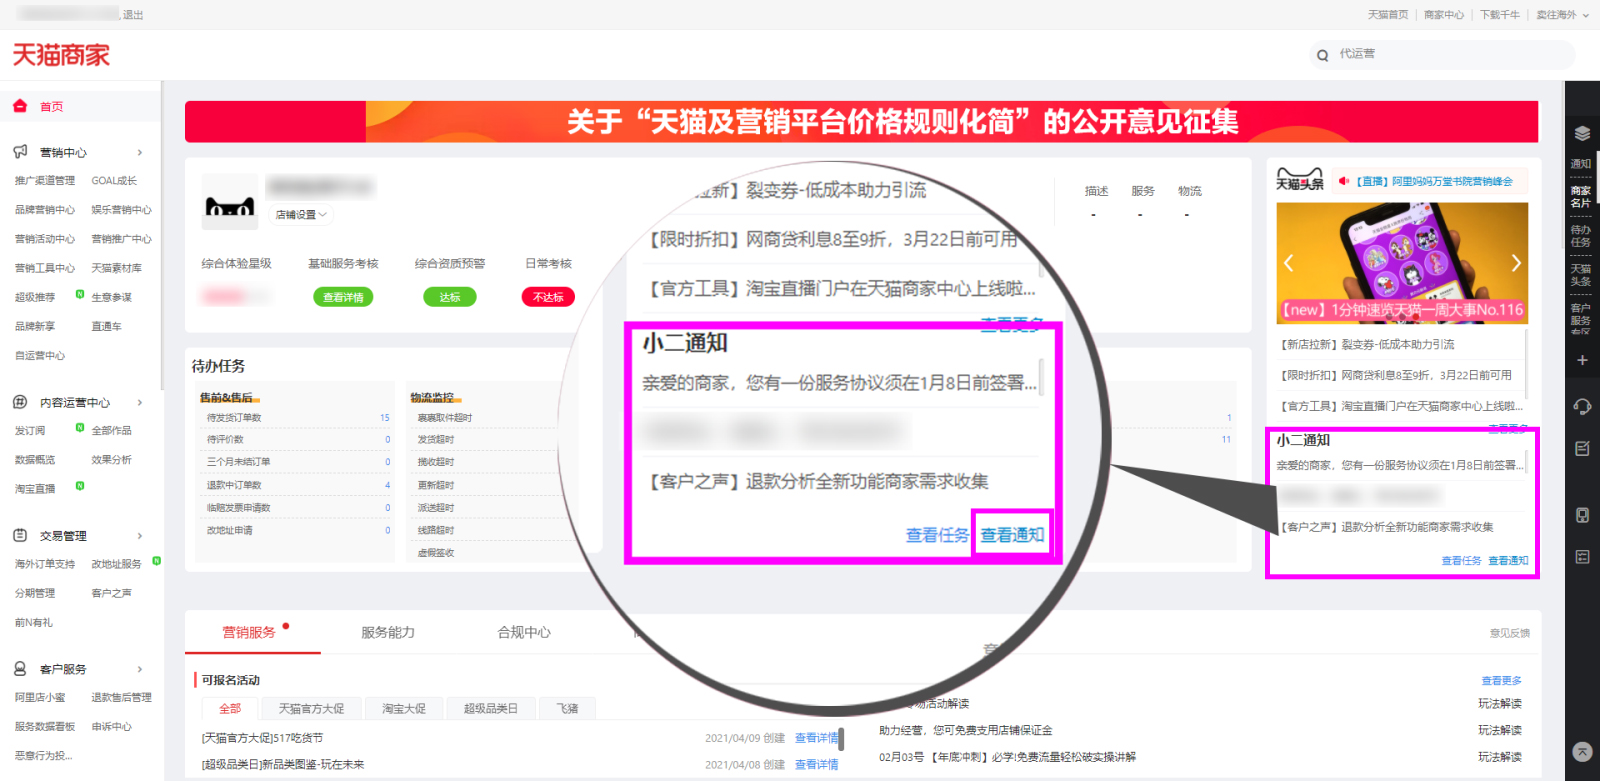Select the 天猫官方大促 filter tab
Viewport: 1600px width, 781px height.
[x=311, y=708]
